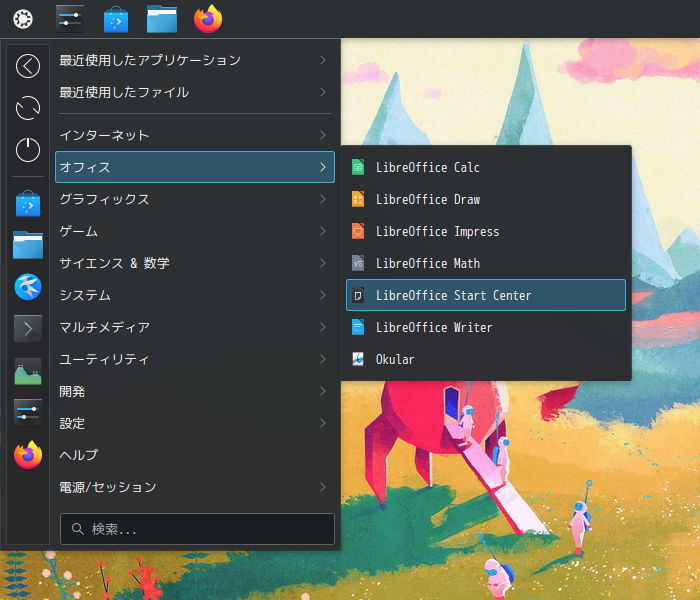Launch Discover store from the top panel
Viewport: 700px width, 600px height.
[116, 19]
